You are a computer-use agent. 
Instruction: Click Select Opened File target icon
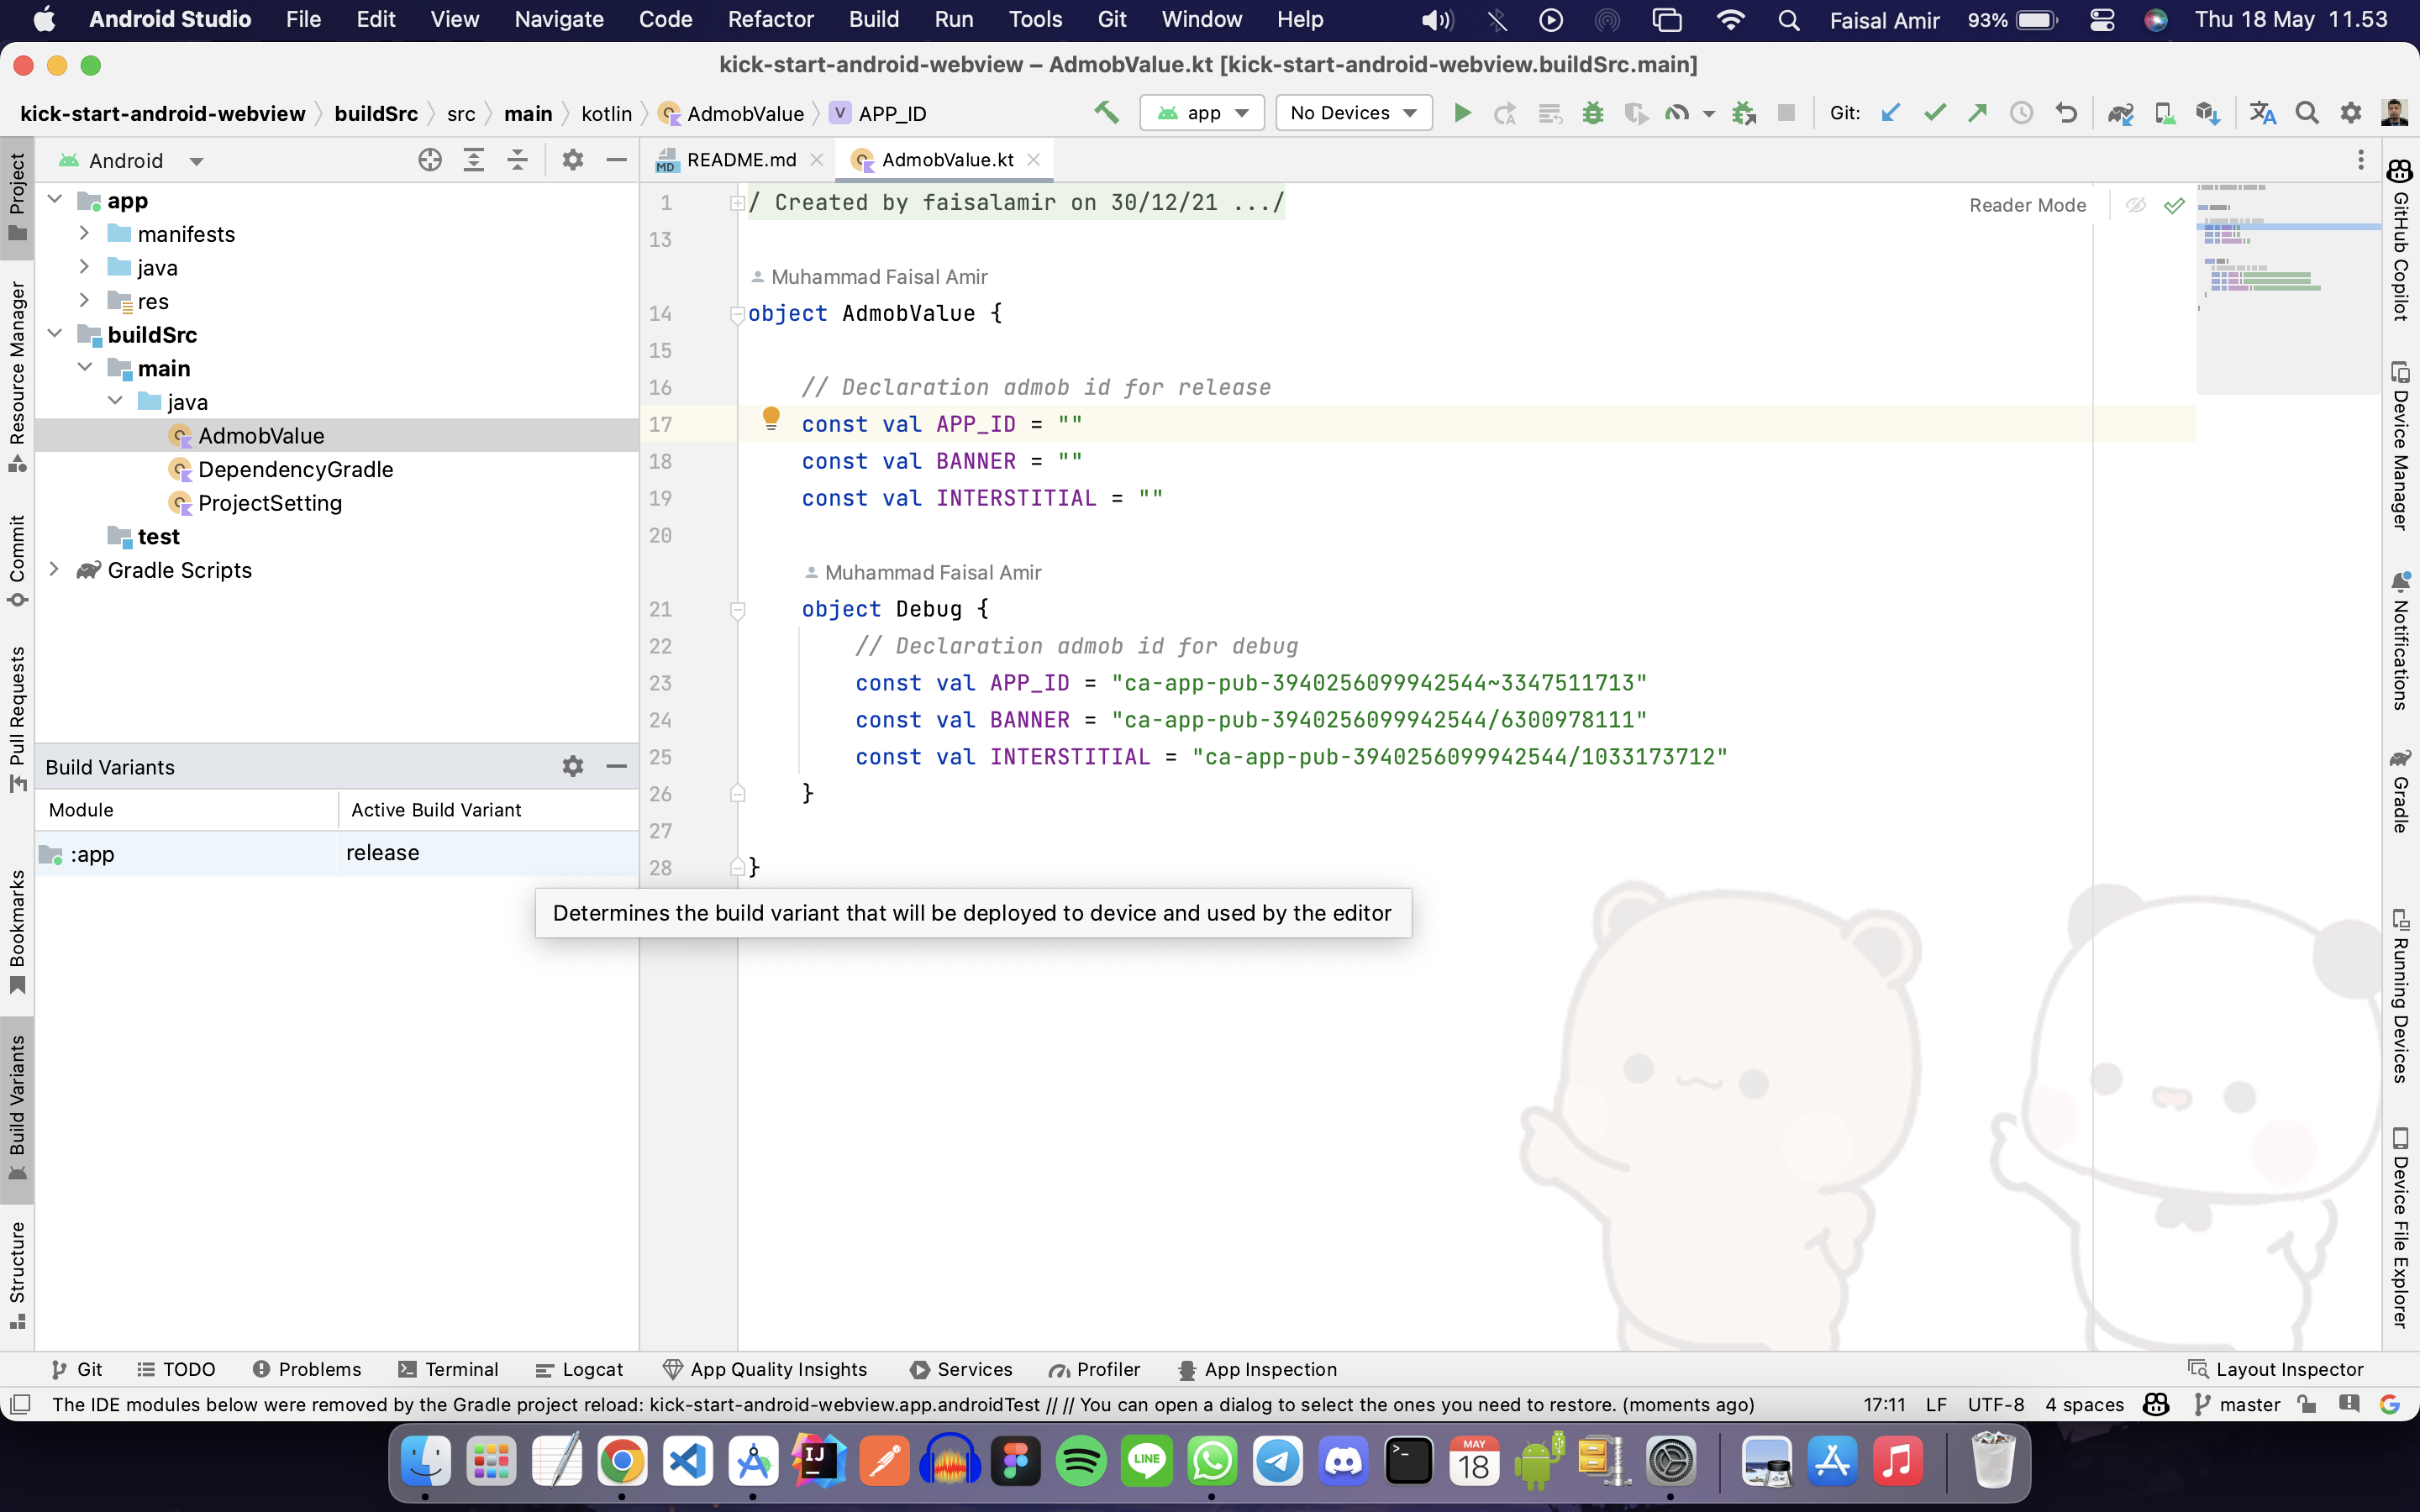point(430,160)
